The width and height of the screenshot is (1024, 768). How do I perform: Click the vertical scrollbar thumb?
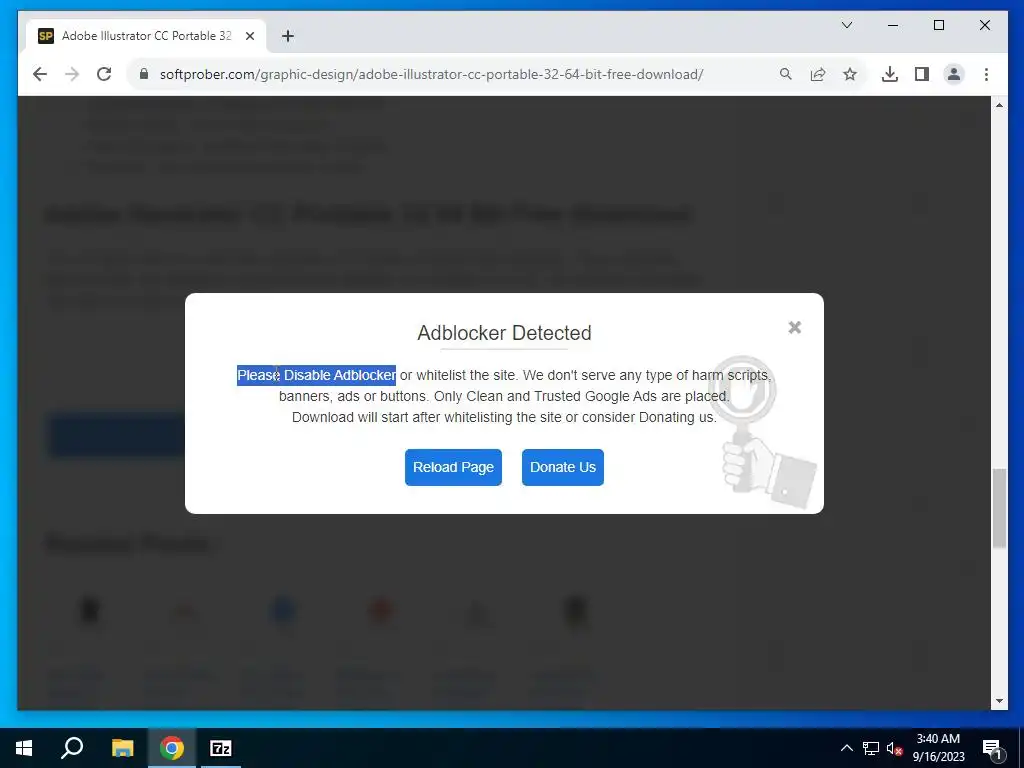point(999,509)
